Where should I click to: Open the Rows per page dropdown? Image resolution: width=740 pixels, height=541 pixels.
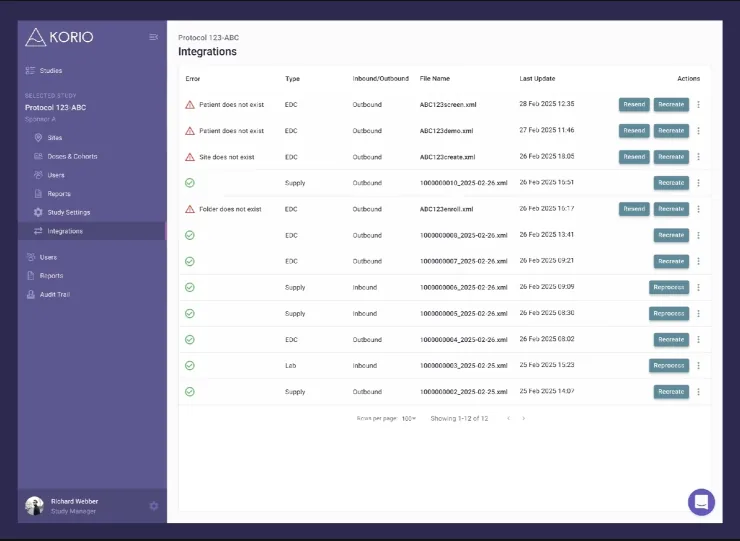[409, 418]
